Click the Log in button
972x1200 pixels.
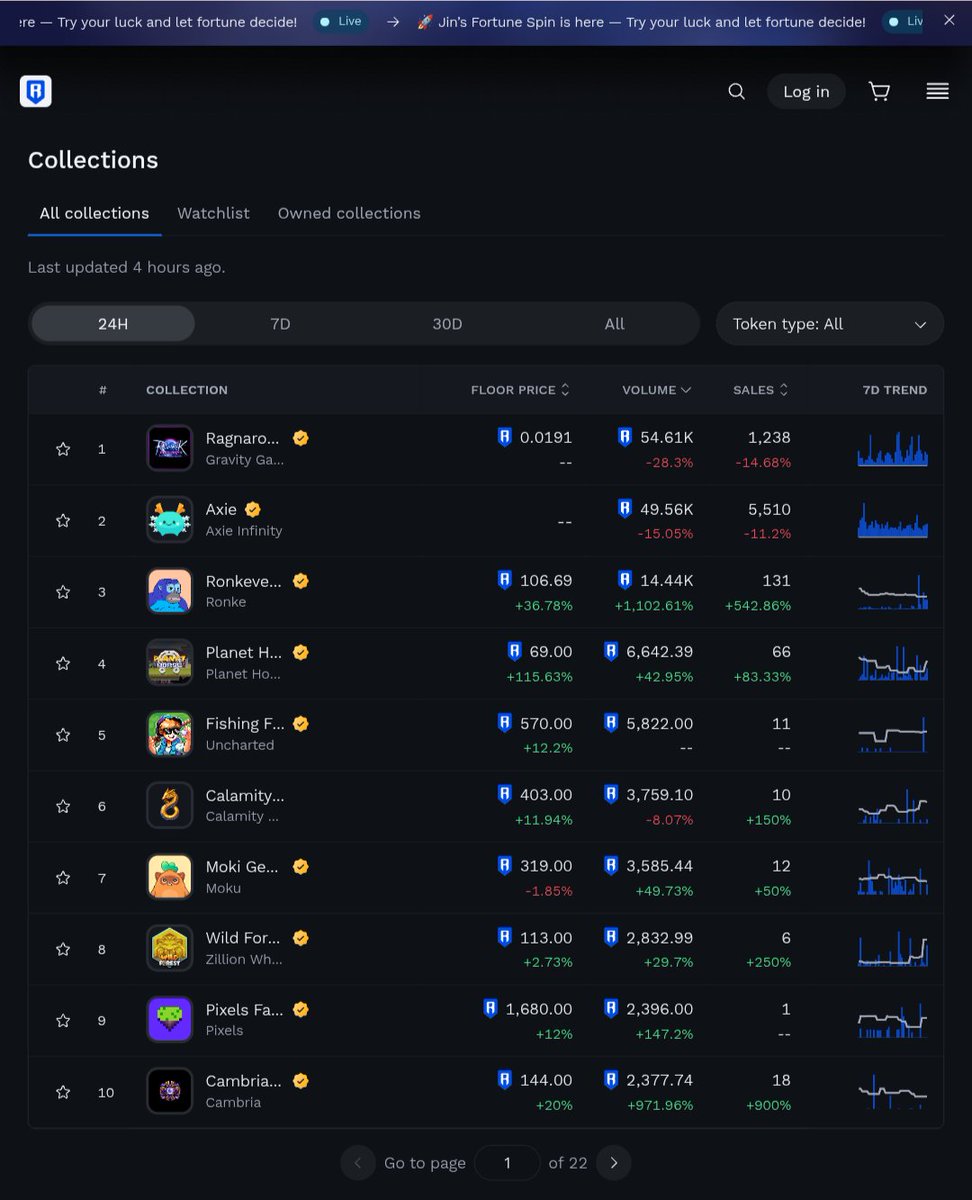point(806,92)
